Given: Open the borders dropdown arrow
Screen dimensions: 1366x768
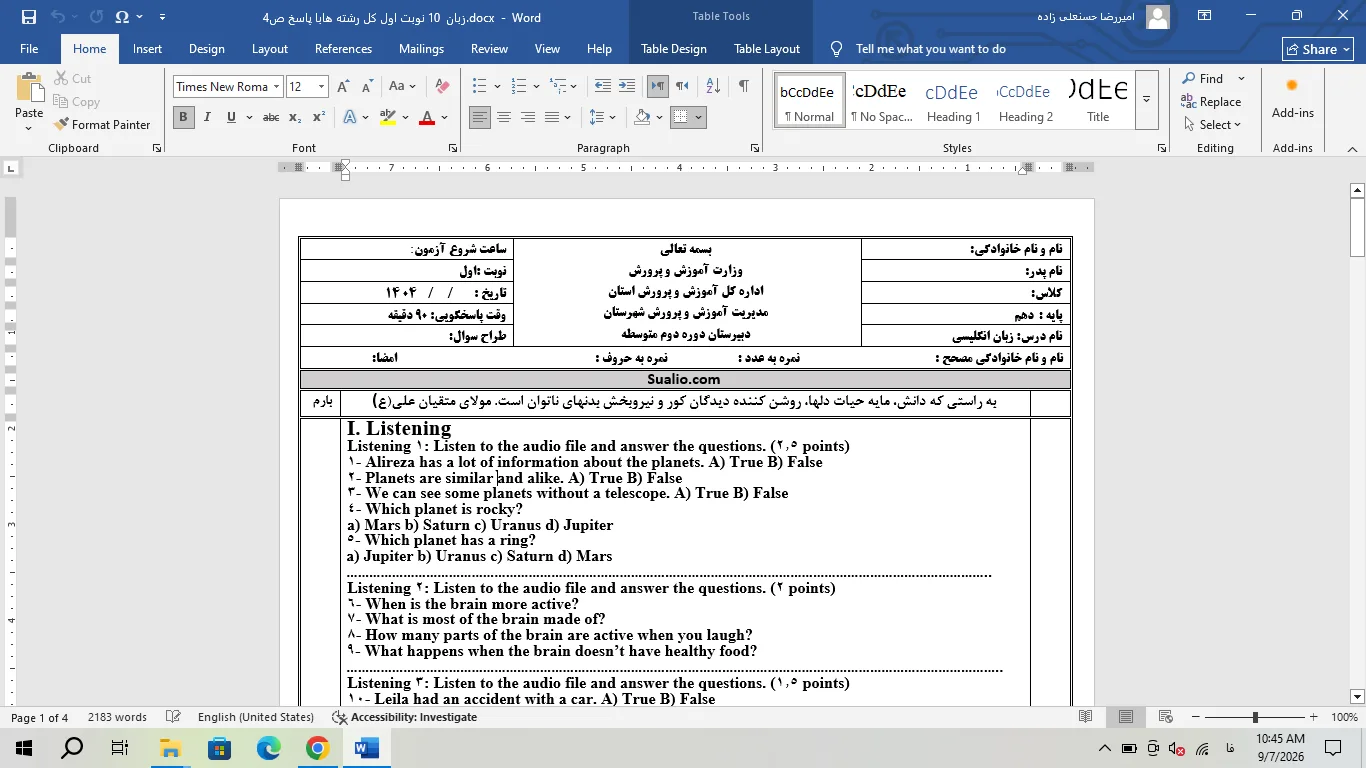Looking at the screenshot, I should (x=699, y=118).
